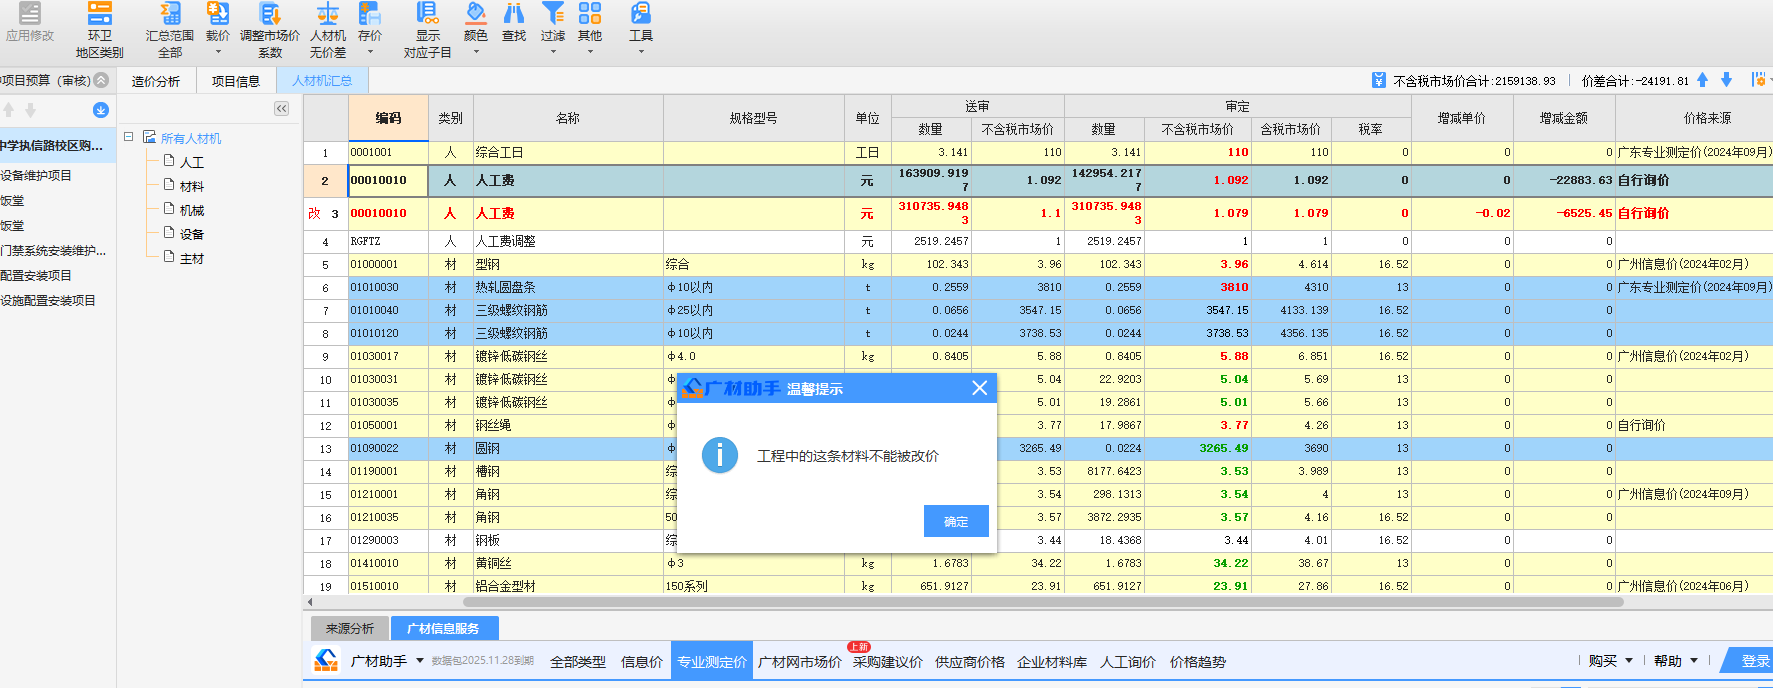Screen dimensions: 1773x688
Task: Click the 广材助手 logo in bottom bar
Action: 326,660
